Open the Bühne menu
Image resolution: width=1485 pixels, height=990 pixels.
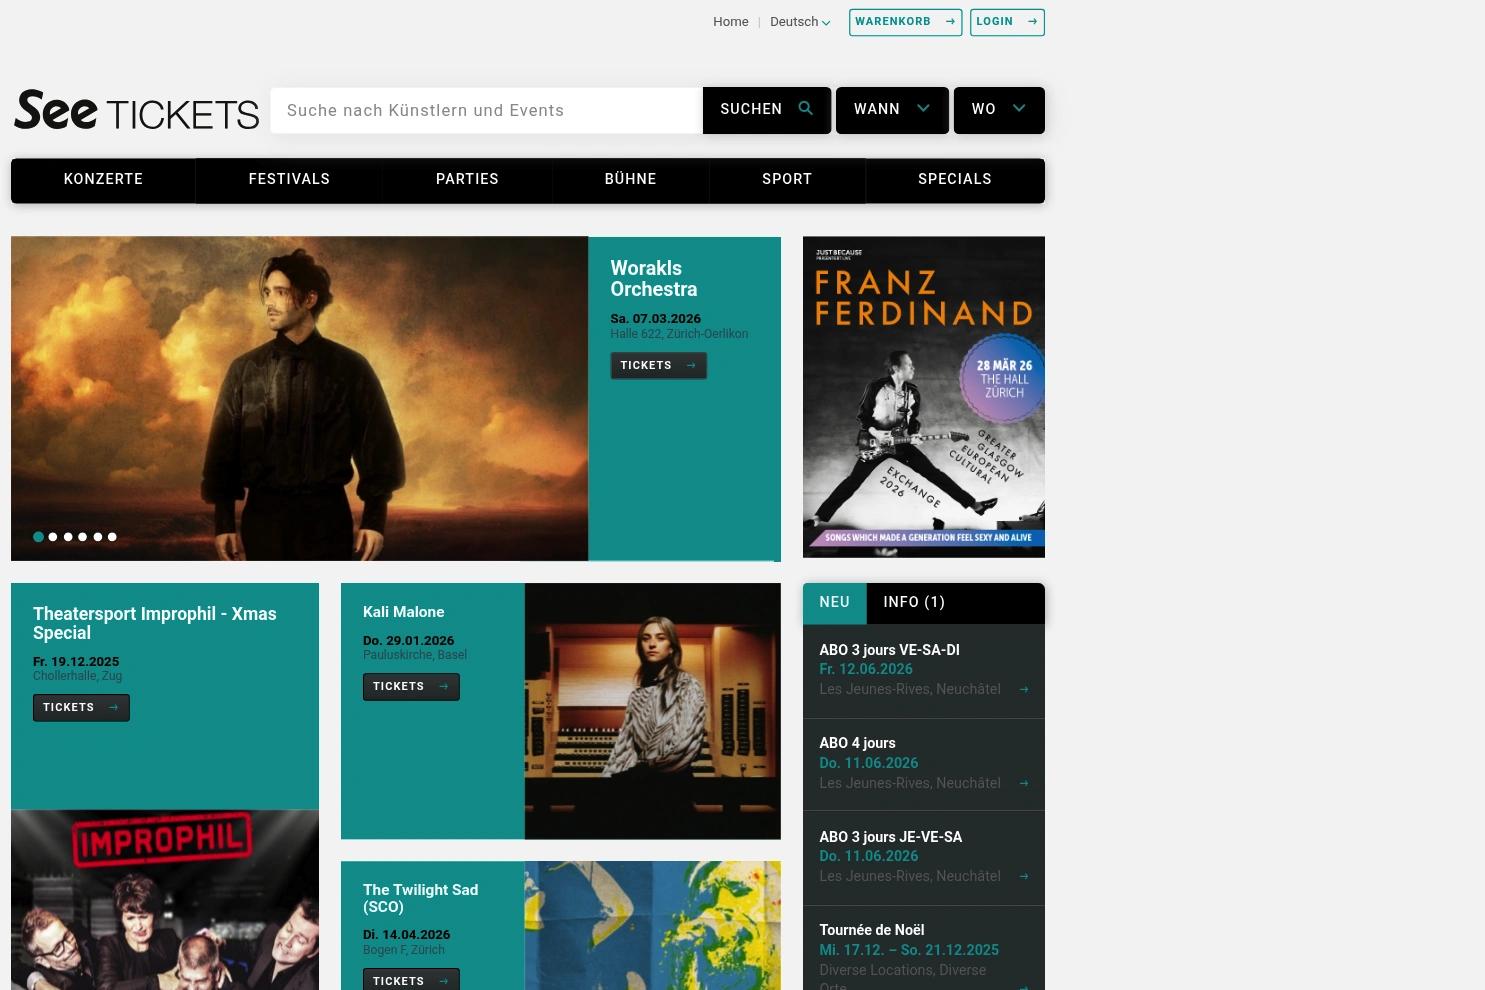pyautogui.click(x=631, y=180)
